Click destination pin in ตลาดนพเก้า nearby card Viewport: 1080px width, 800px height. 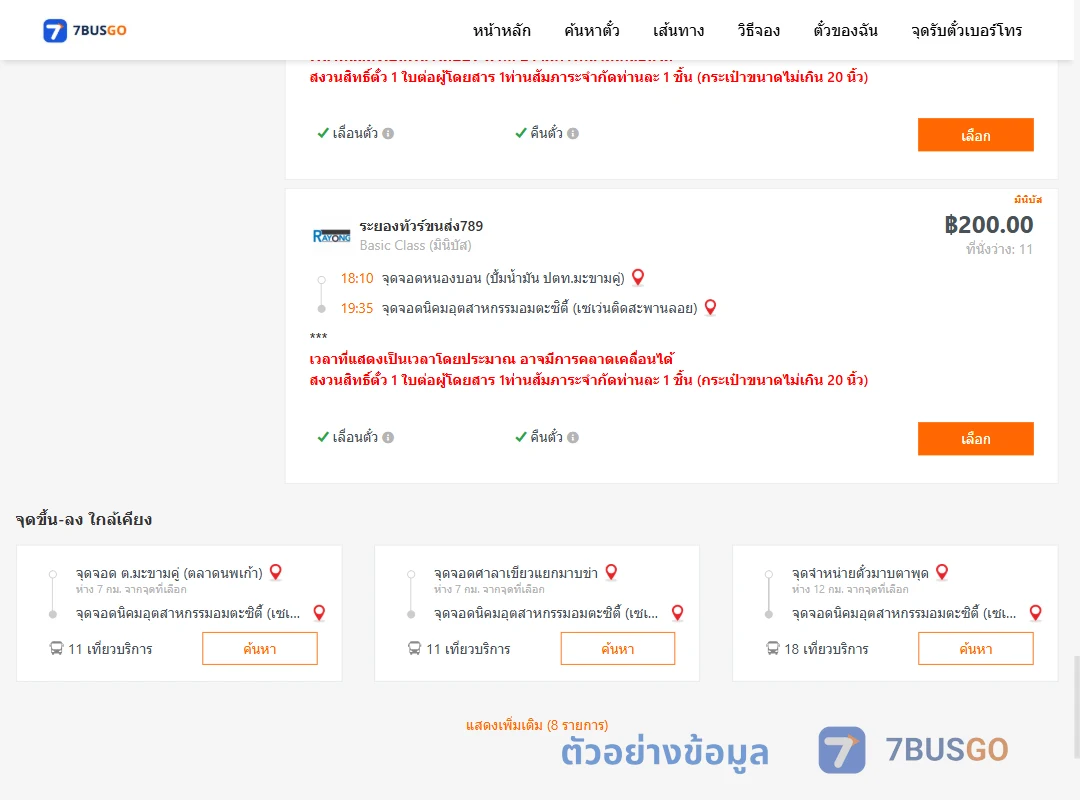(319, 613)
